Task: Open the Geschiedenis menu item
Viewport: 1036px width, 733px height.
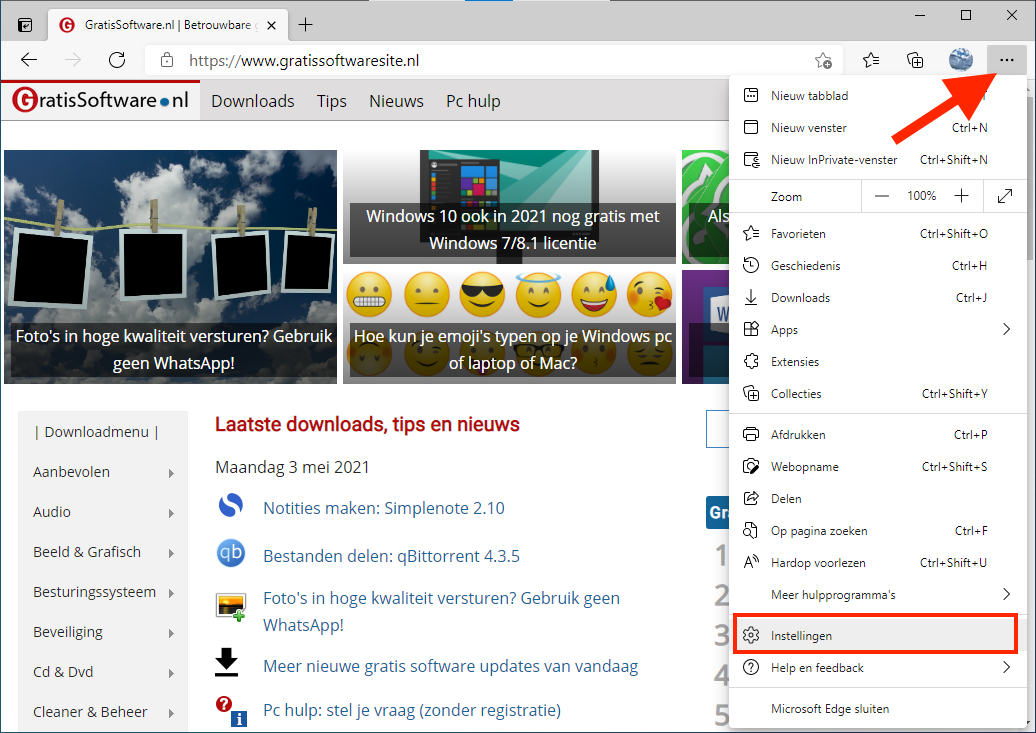Action: [x=805, y=266]
